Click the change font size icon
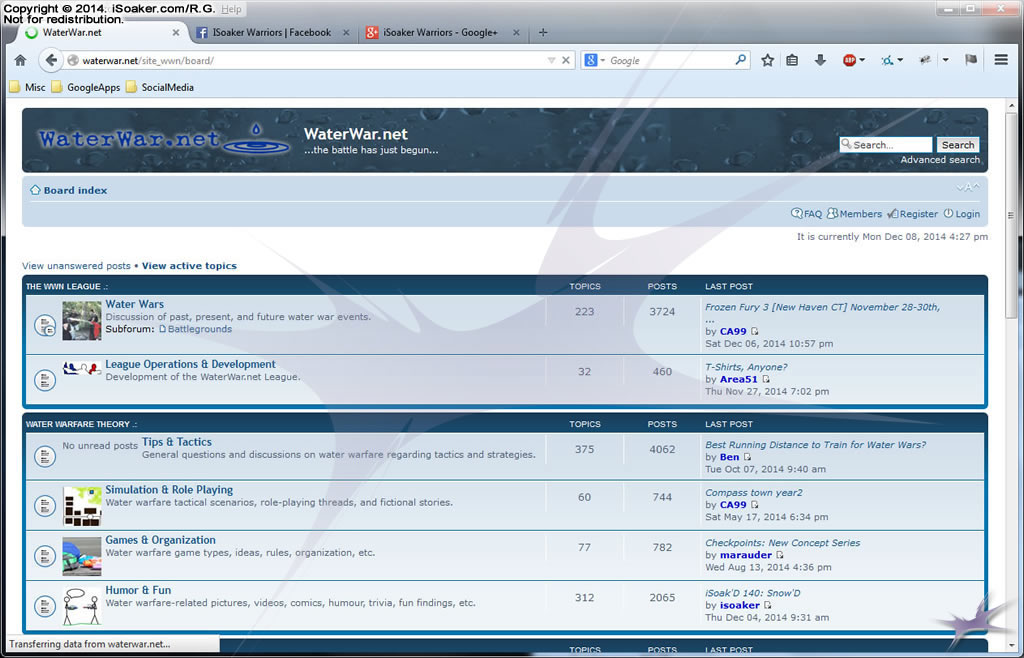1024x658 pixels. point(968,187)
